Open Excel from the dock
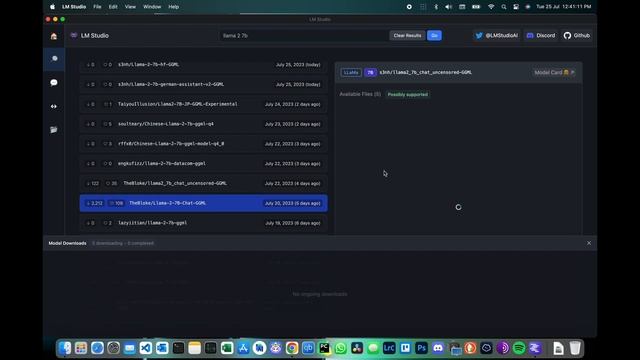 tap(227, 348)
